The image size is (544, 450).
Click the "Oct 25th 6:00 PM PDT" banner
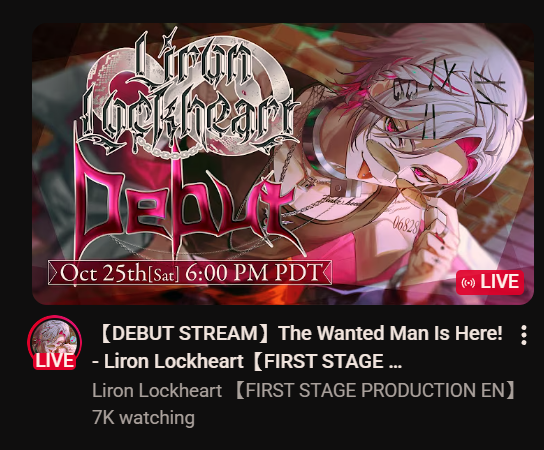(190, 273)
